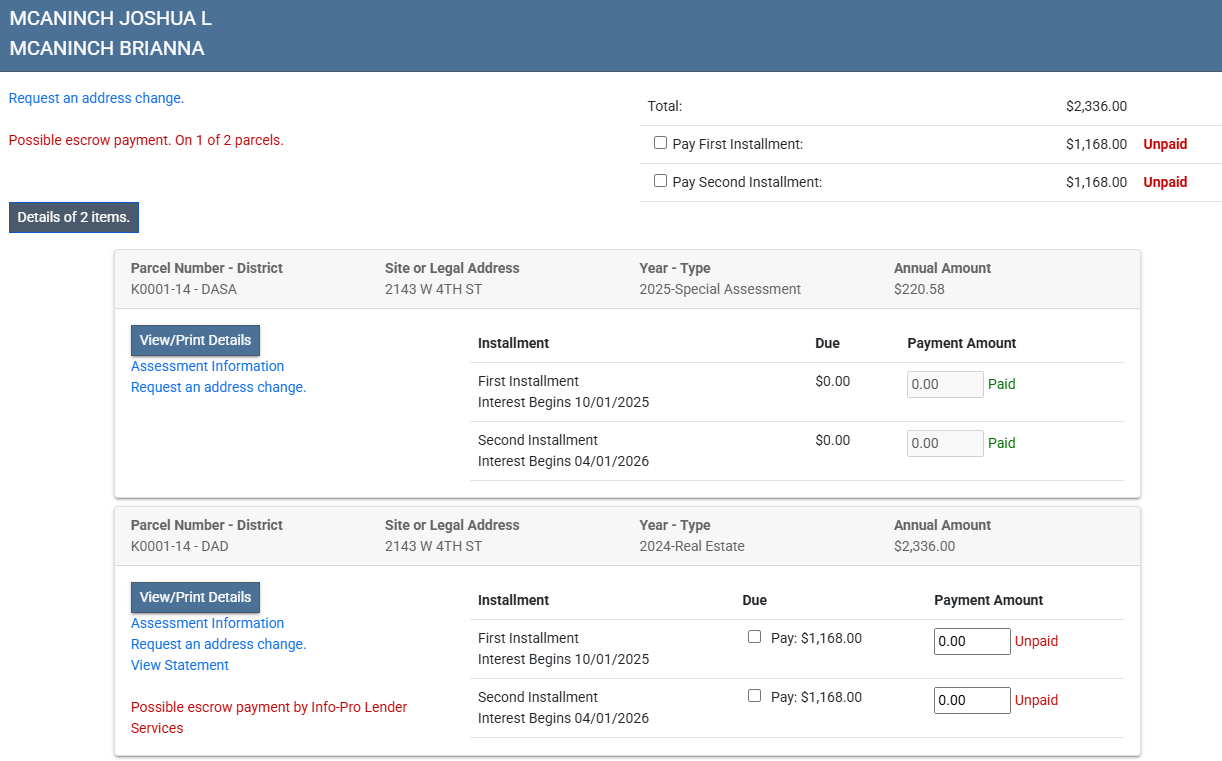Screen dimensions: 1222x761
Task: Request an address change on the DASA parcel
Action: pos(218,387)
